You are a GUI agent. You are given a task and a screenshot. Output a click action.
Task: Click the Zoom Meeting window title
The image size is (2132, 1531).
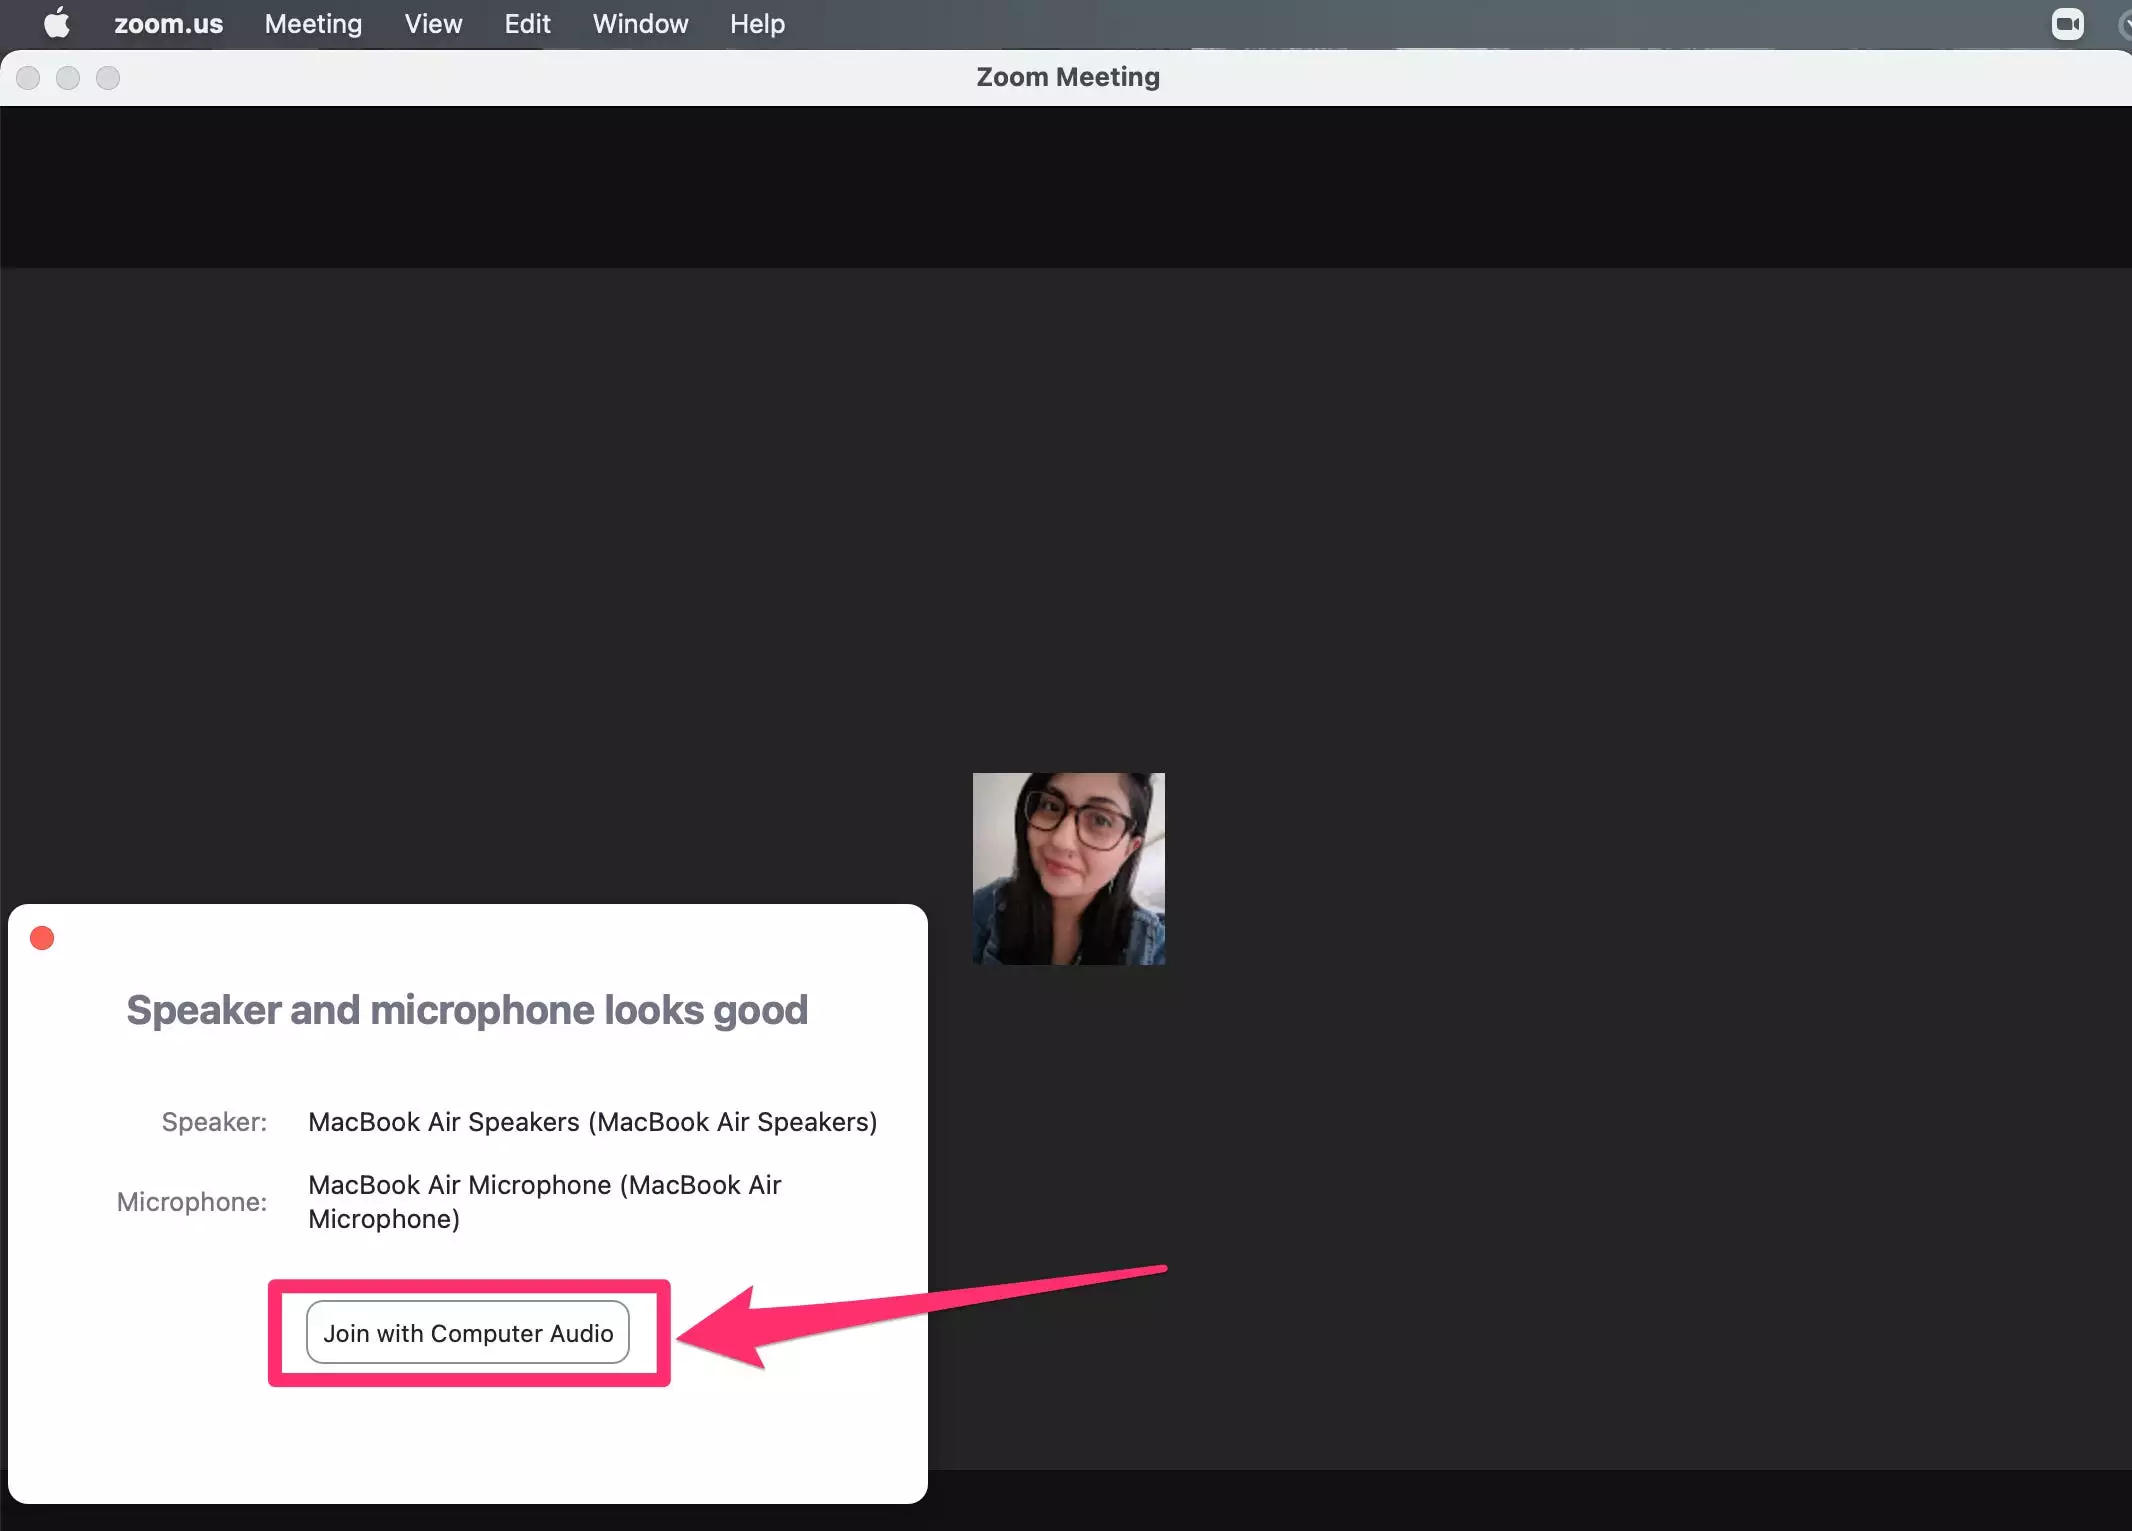(1067, 77)
